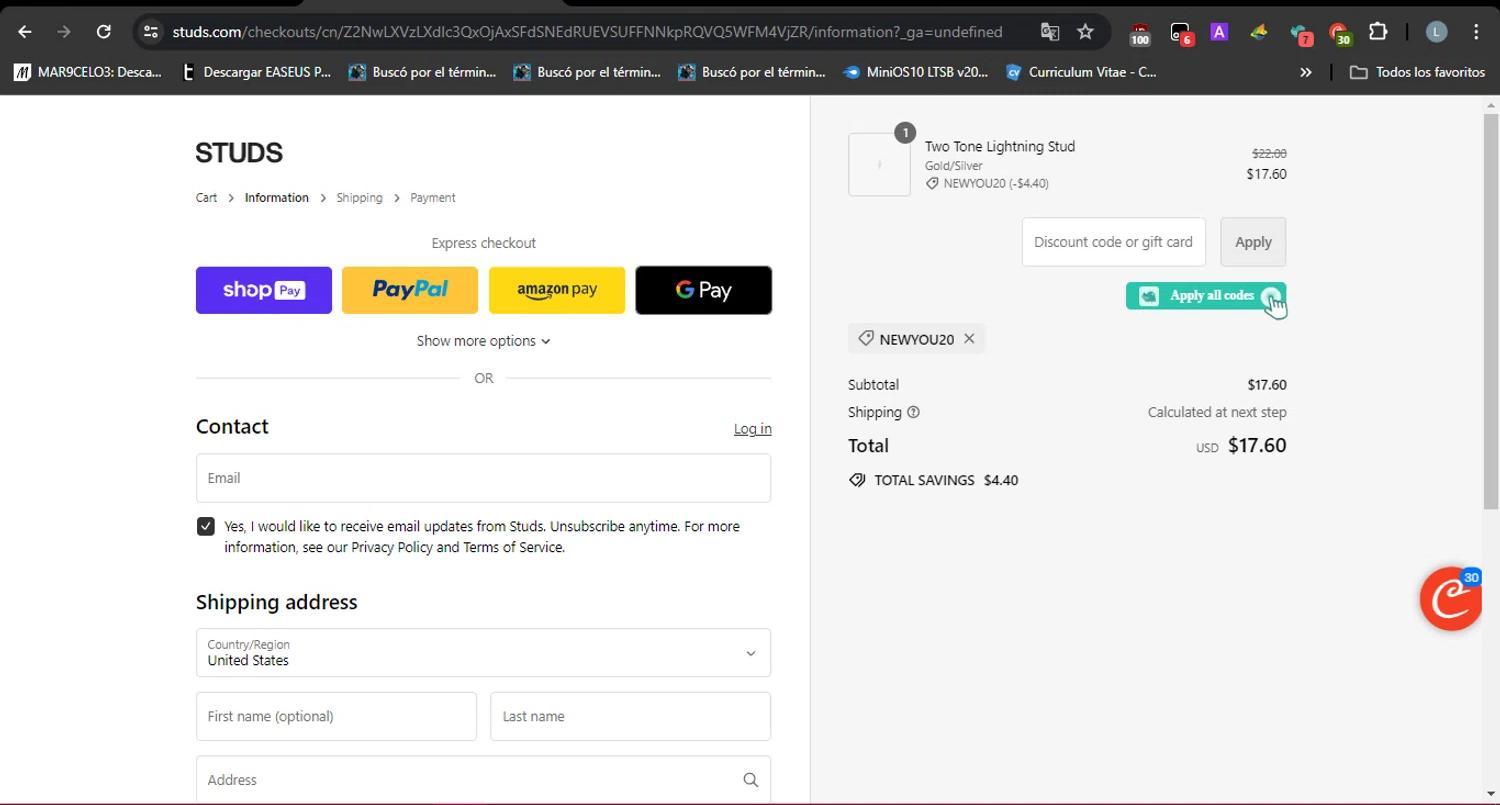
Task: Open the translate page icon
Action: coord(1049,32)
